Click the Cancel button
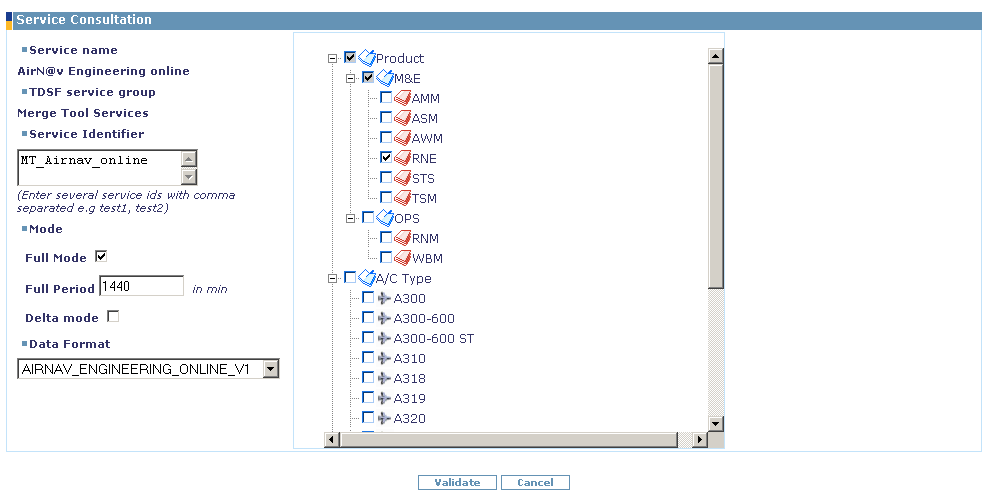This screenshot has height=502, width=990. tap(535, 482)
